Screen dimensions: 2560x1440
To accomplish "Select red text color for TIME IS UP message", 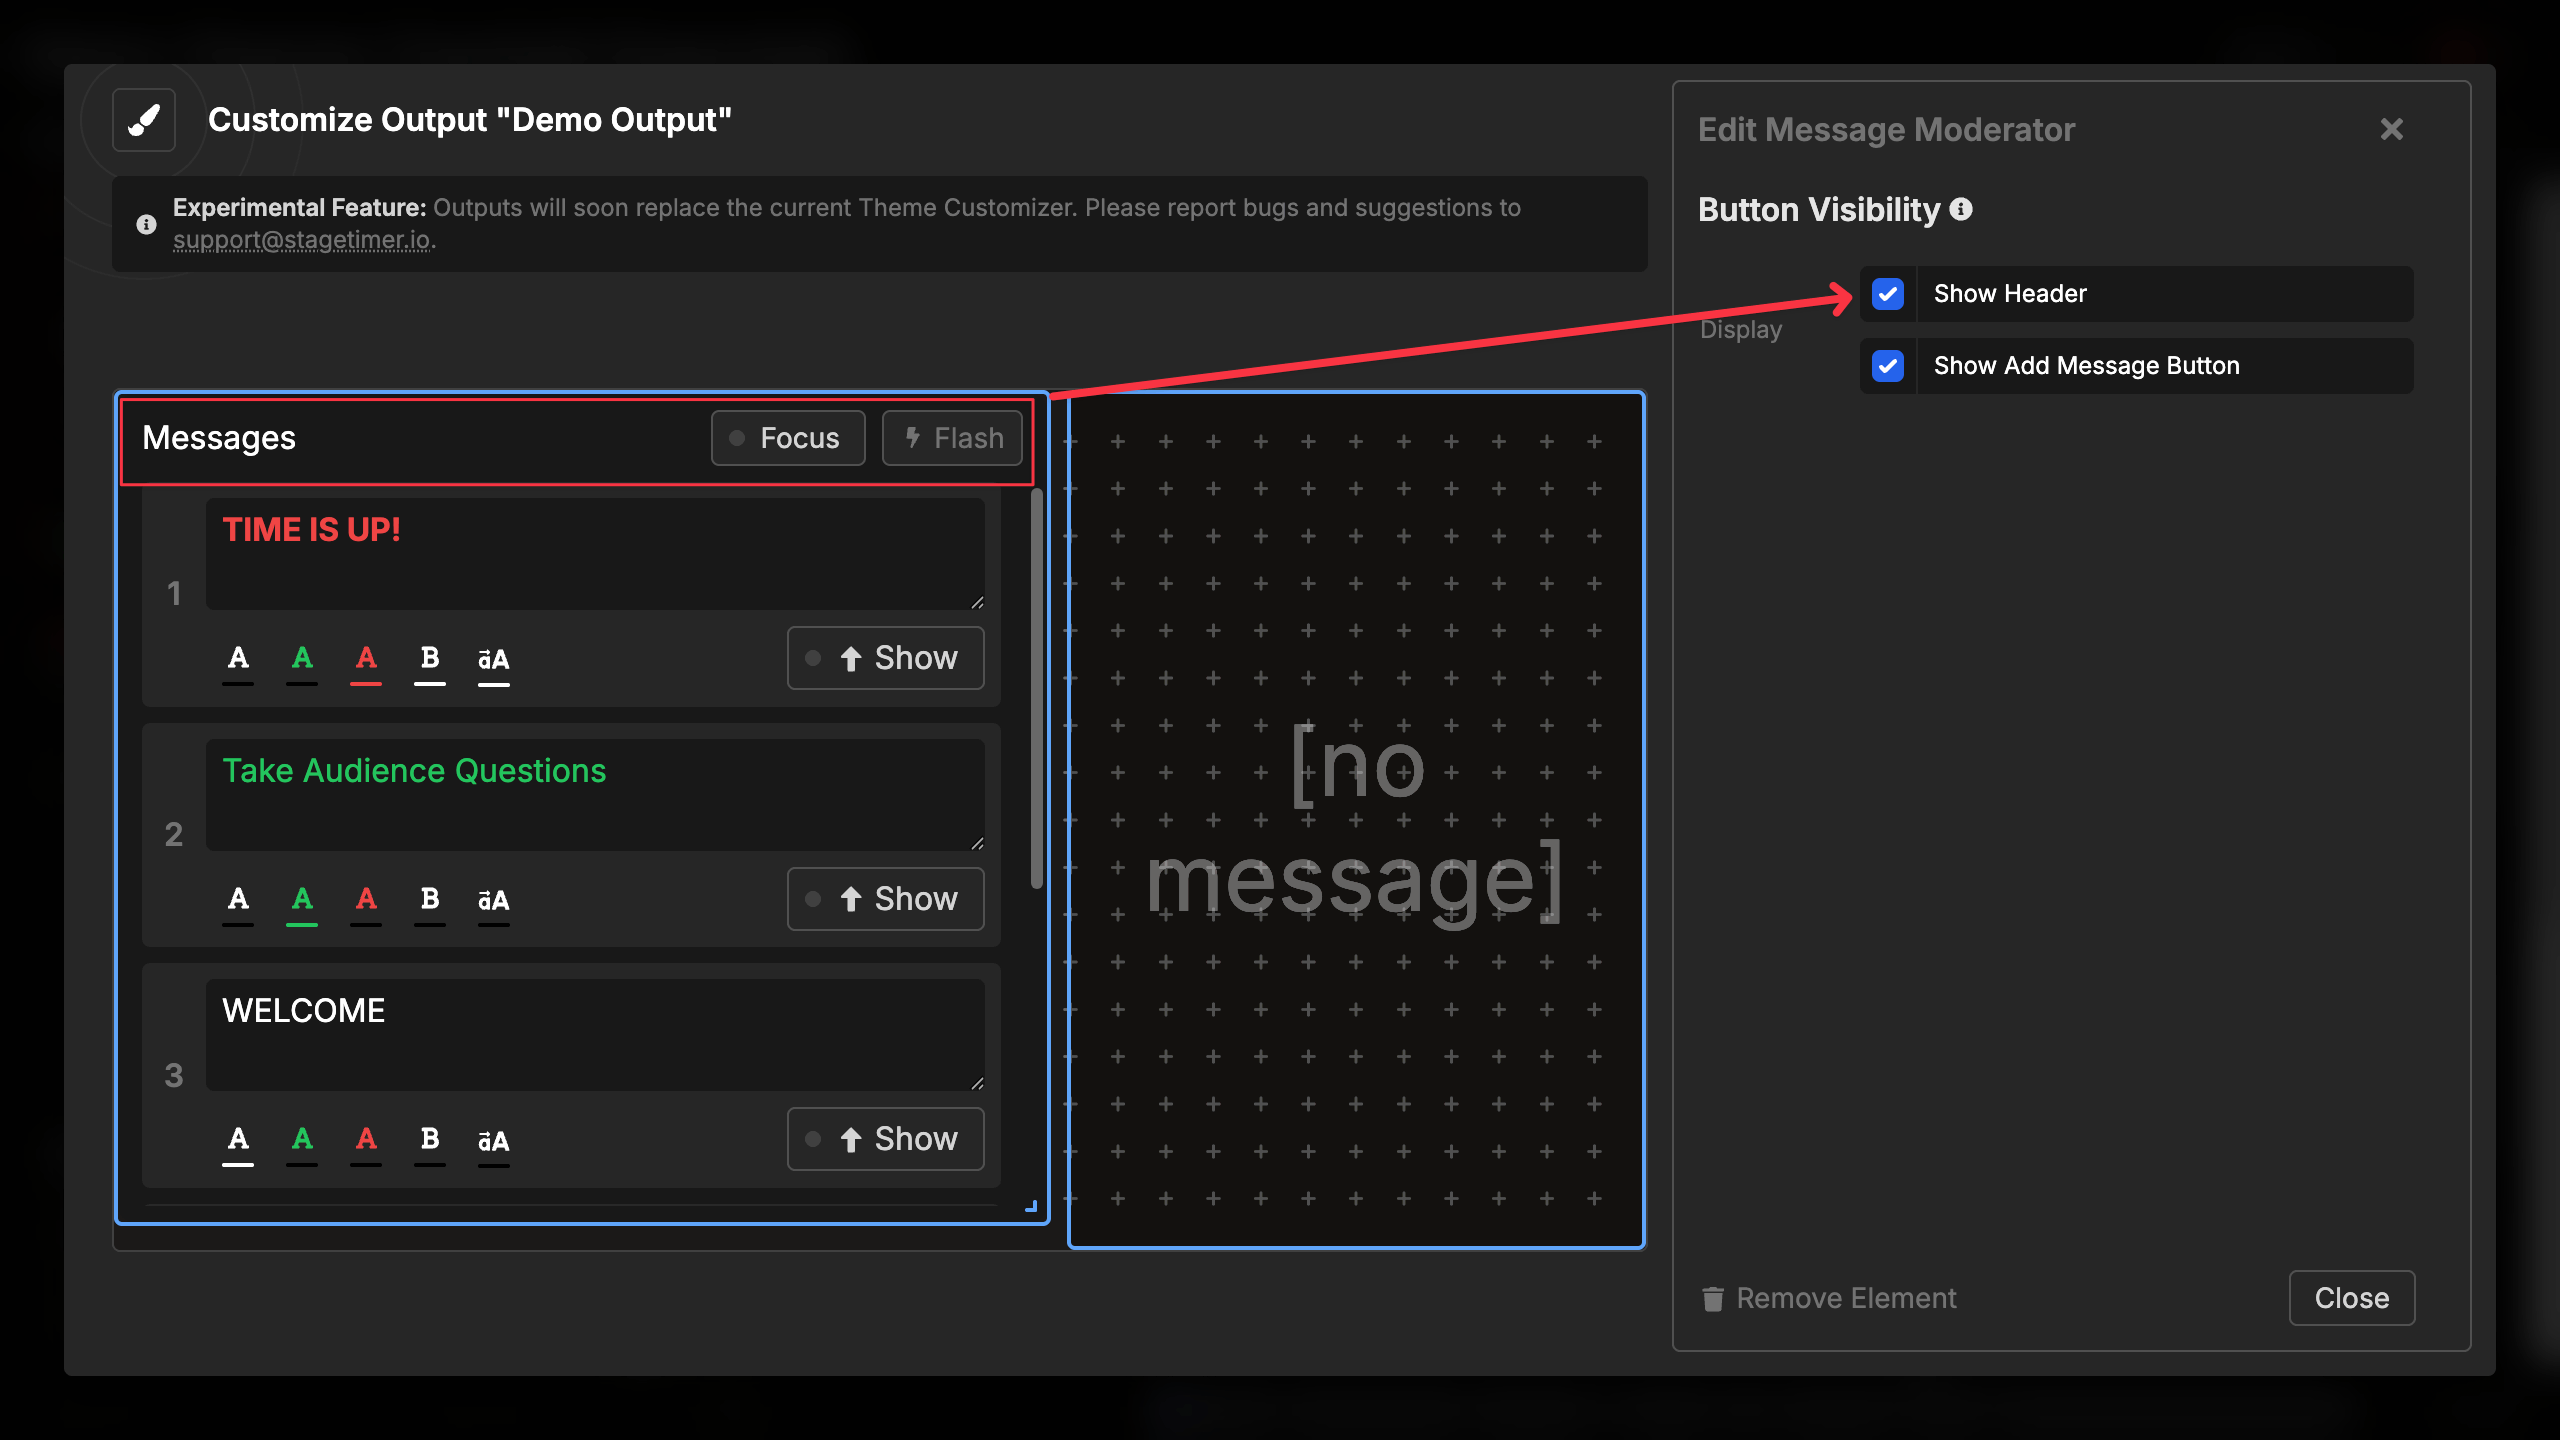I will (x=365, y=658).
